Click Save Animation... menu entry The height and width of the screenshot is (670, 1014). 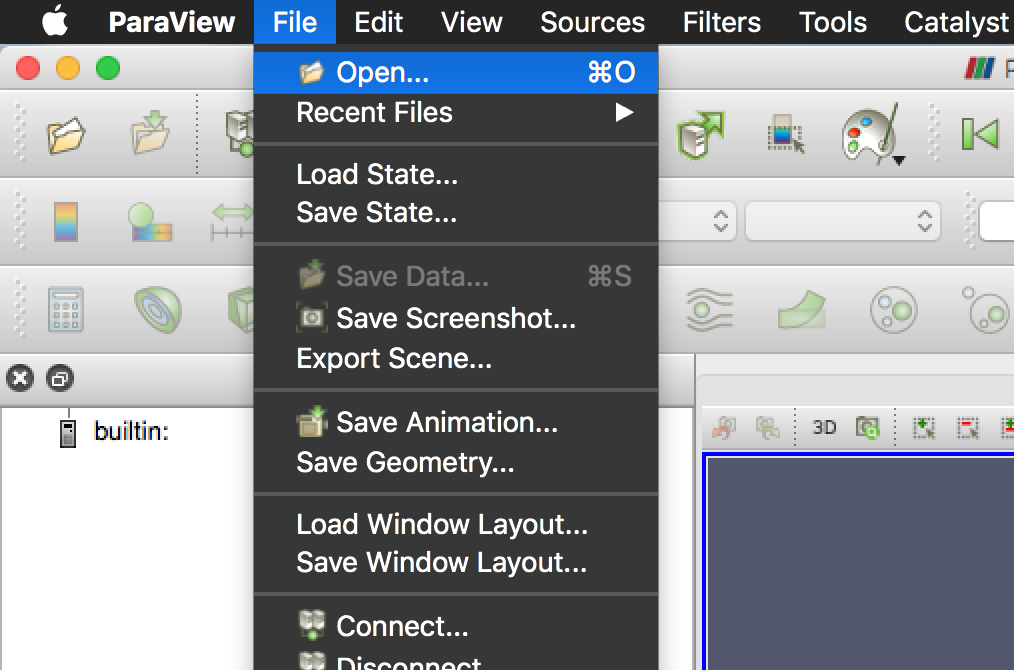pyautogui.click(x=446, y=423)
